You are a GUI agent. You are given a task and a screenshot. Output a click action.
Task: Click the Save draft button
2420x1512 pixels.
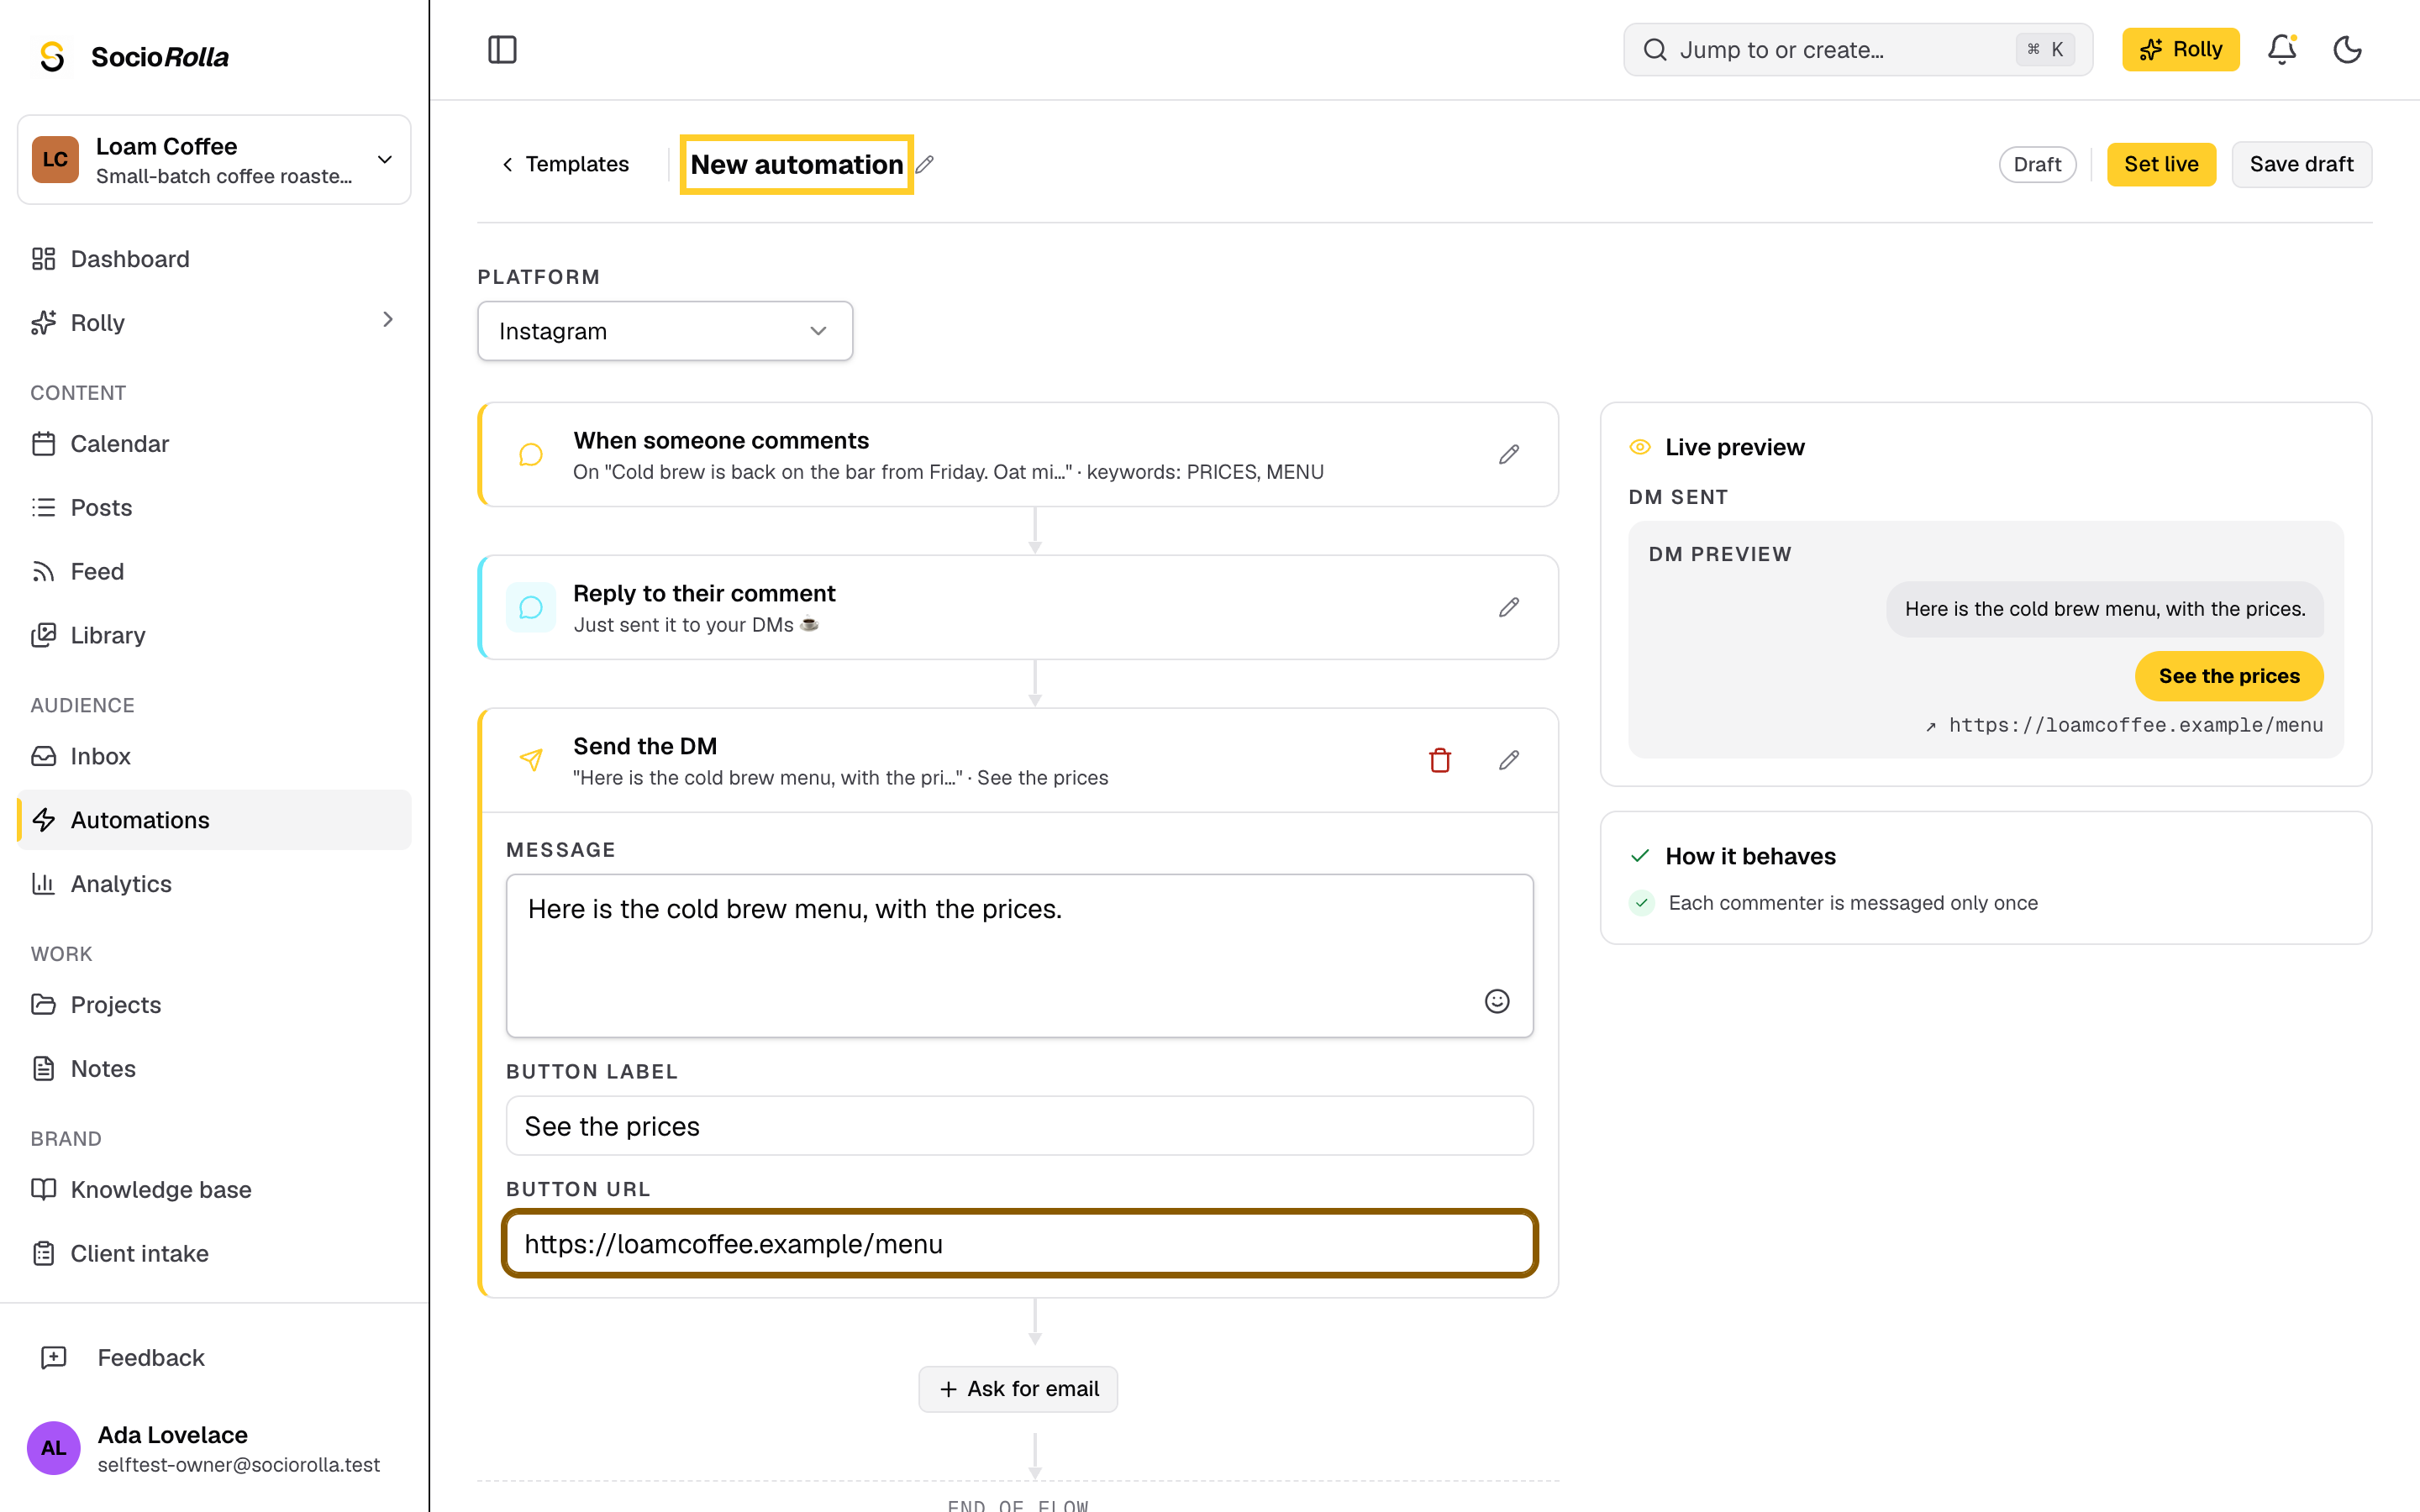[x=2301, y=164]
